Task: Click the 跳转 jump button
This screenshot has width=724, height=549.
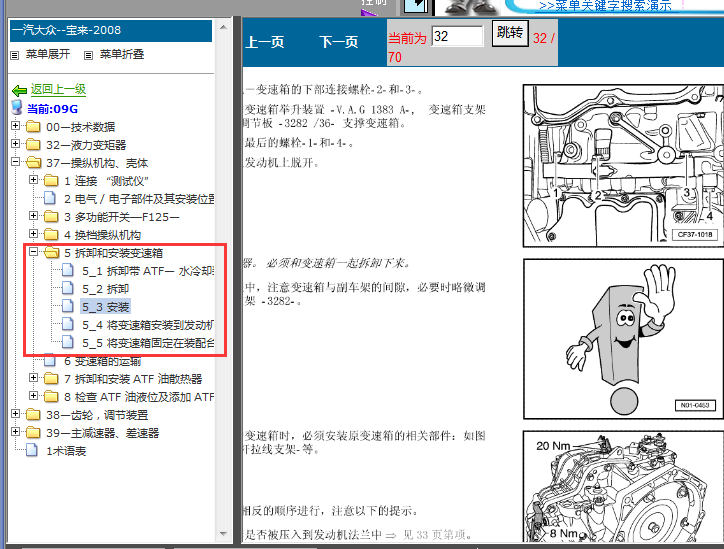Action: [510, 33]
